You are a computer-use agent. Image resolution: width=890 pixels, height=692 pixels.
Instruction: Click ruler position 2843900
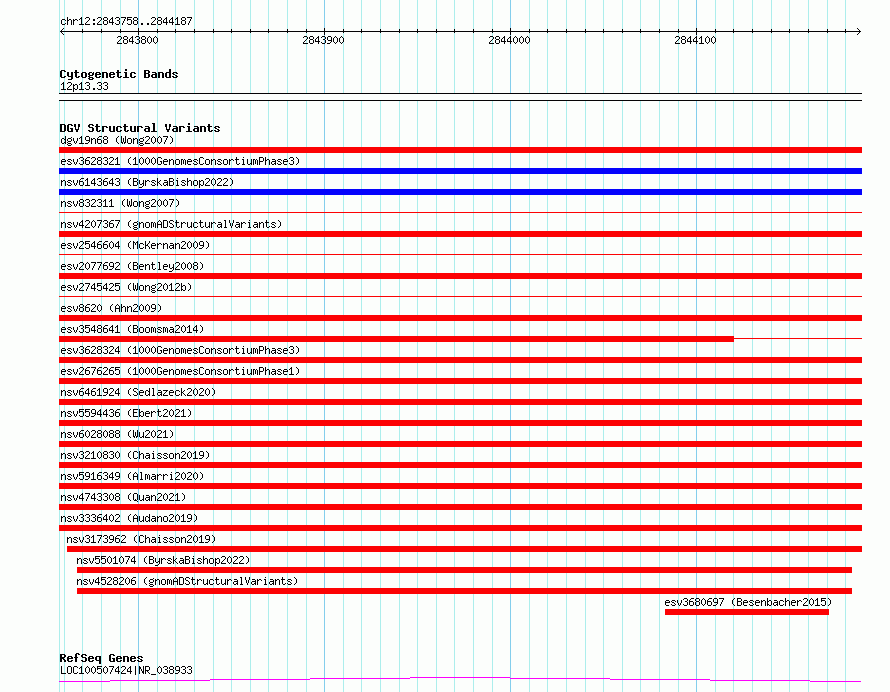coord(324,40)
